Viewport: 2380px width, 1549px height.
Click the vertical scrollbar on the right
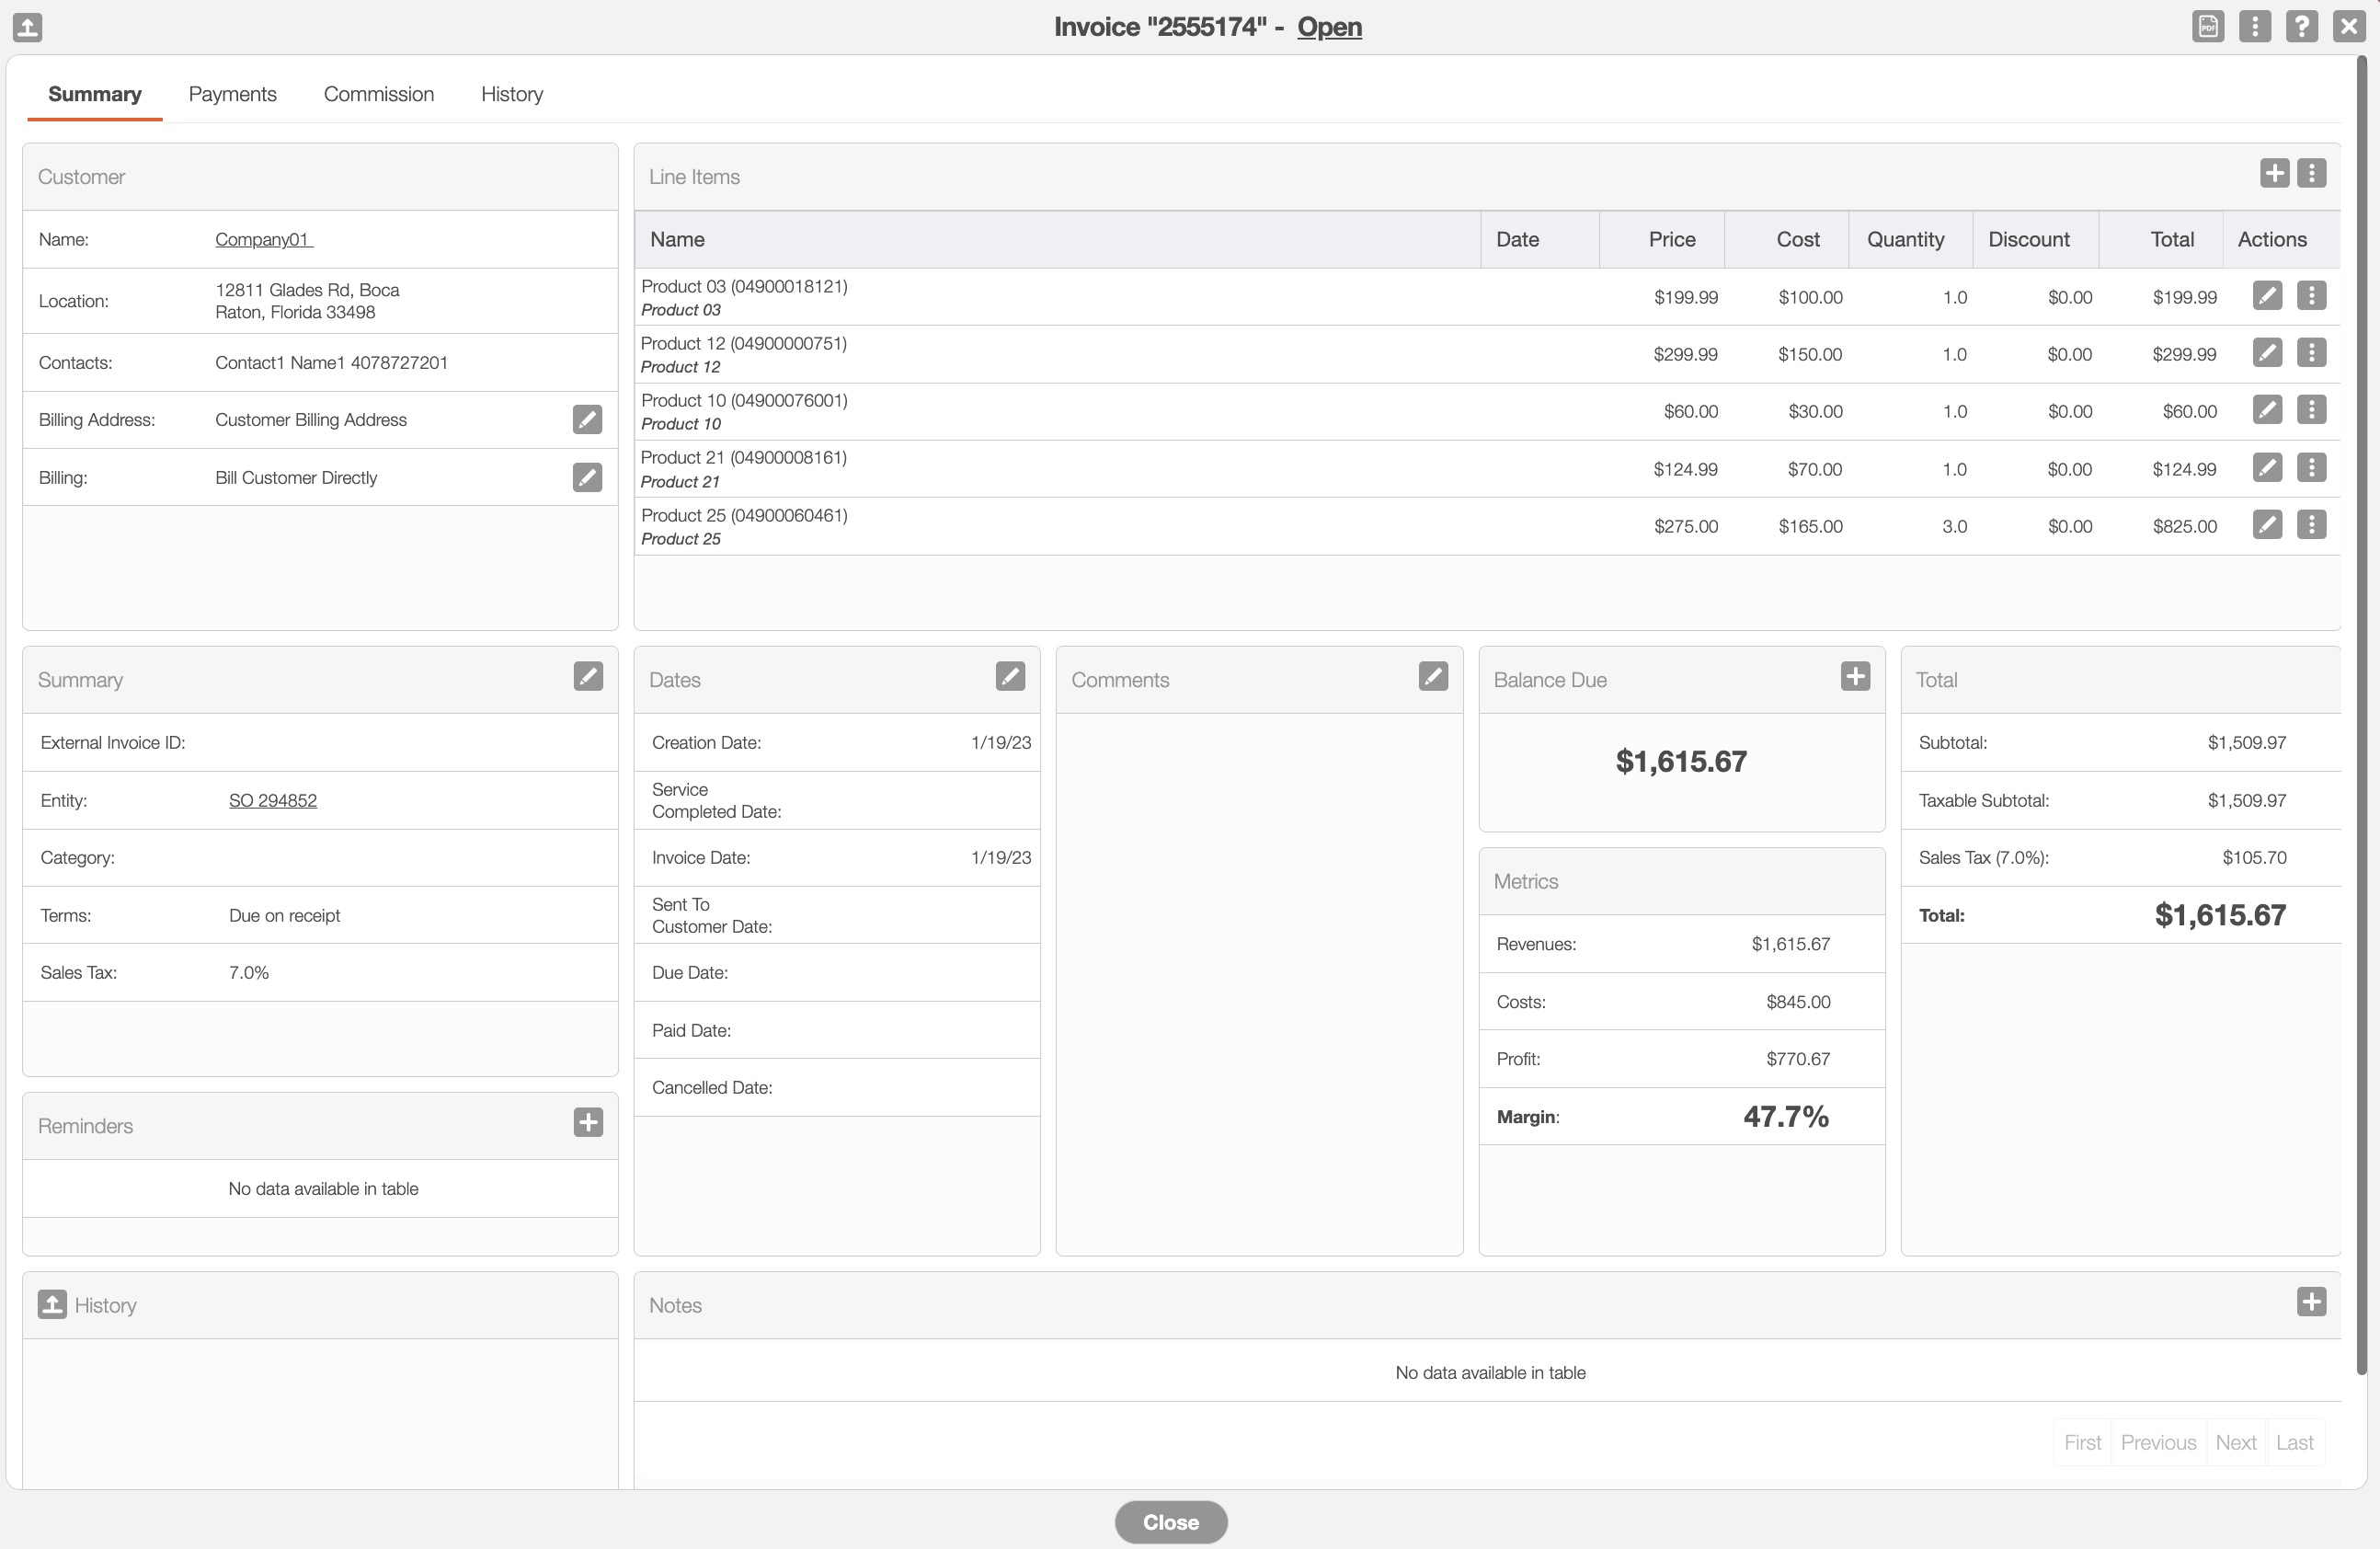[2361, 700]
